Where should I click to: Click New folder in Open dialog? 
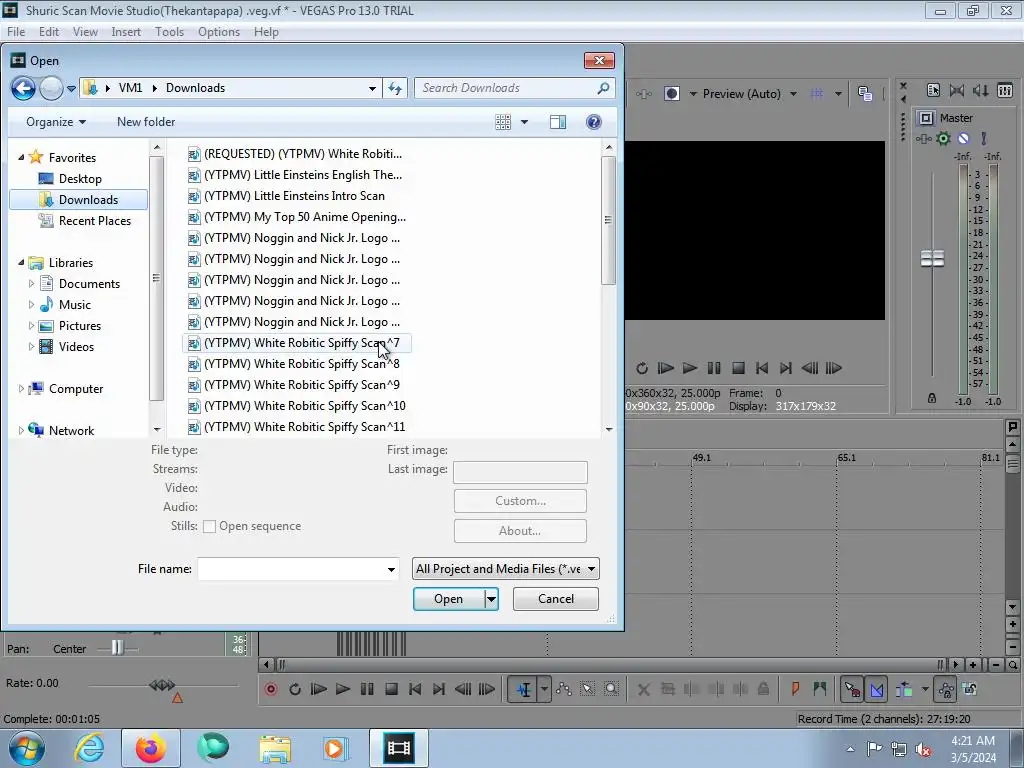coord(146,121)
